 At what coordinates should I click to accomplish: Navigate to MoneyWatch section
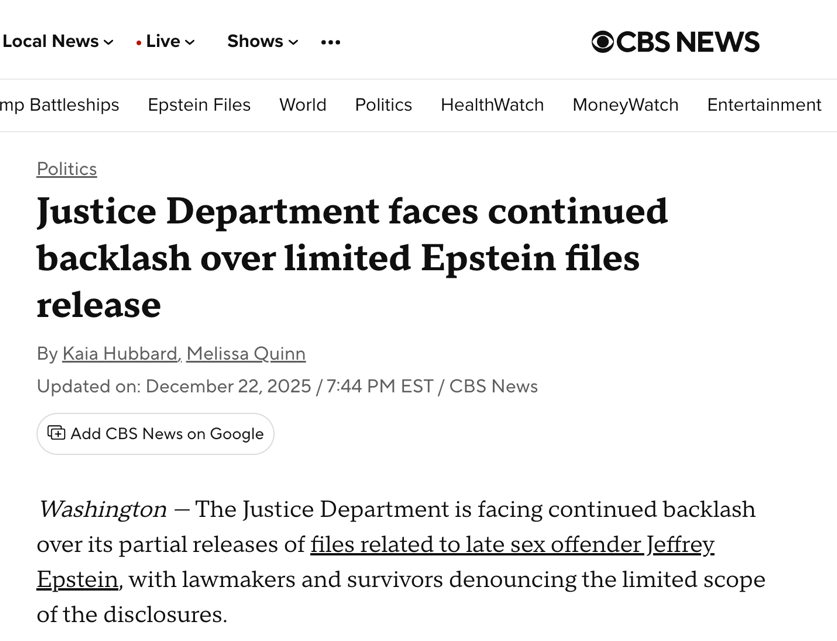(625, 105)
